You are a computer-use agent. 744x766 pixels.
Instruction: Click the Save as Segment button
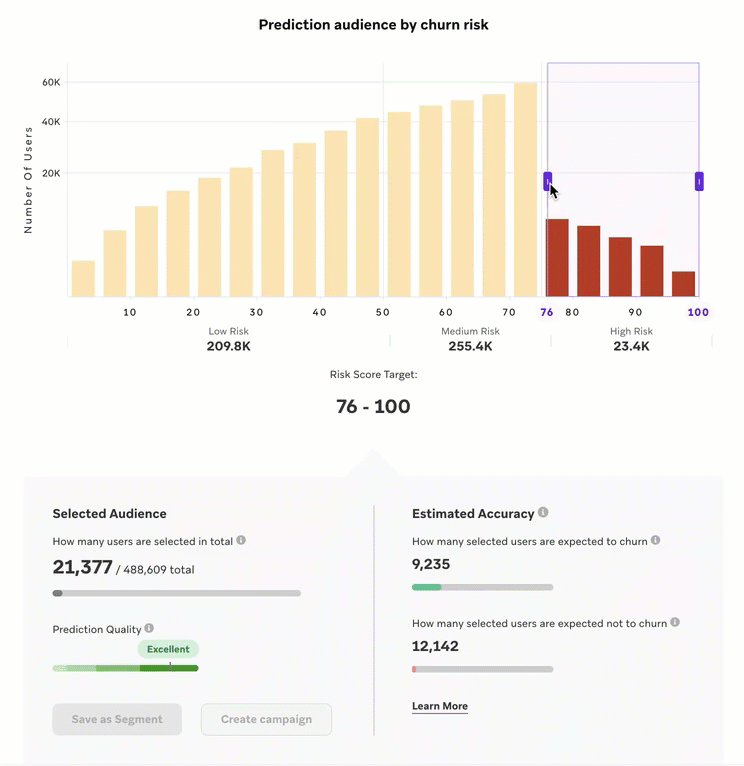pos(117,719)
